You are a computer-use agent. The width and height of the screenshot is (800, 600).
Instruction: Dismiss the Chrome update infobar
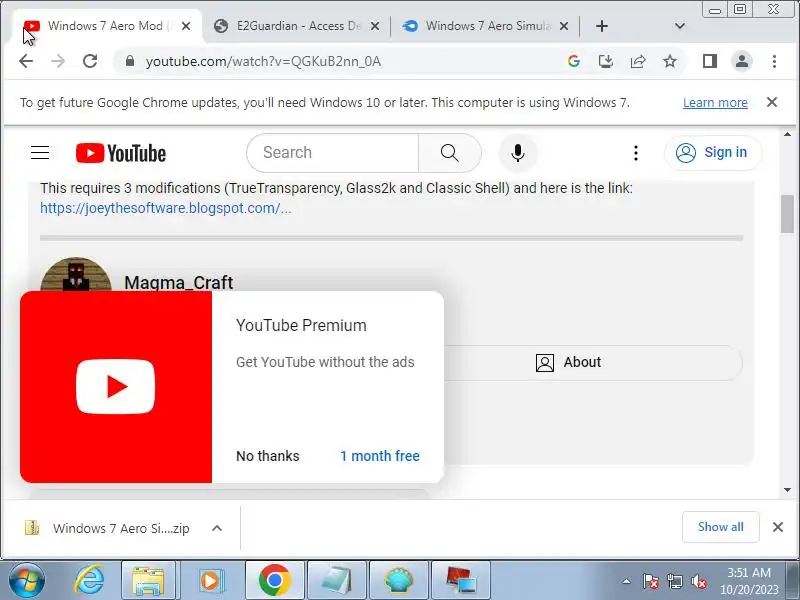tap(772, 102)
